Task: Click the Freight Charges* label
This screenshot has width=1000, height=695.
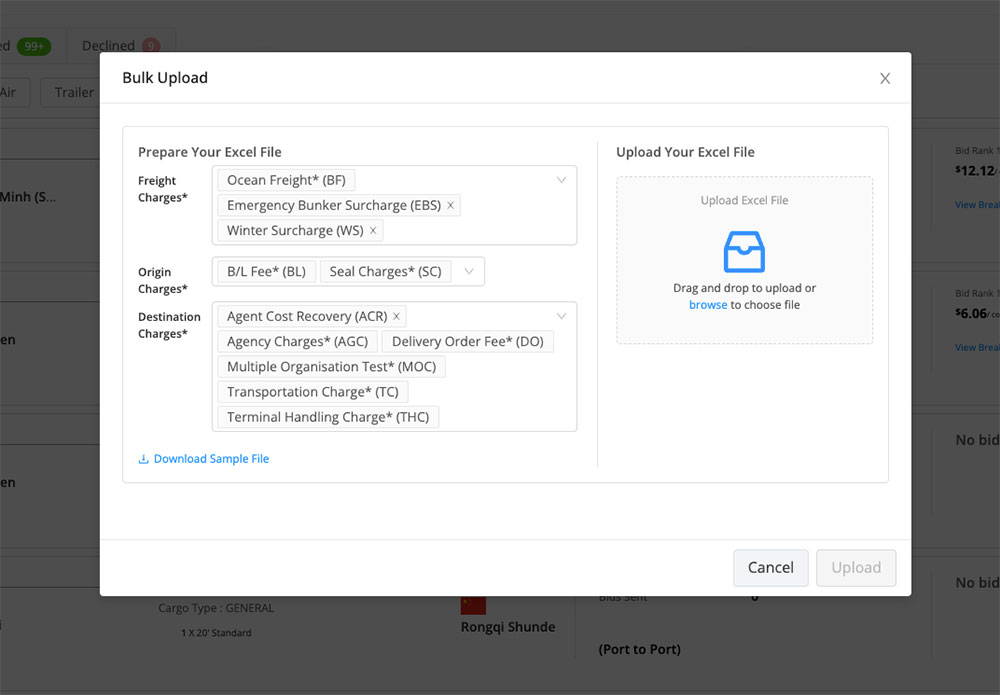Action: [163, 189]
